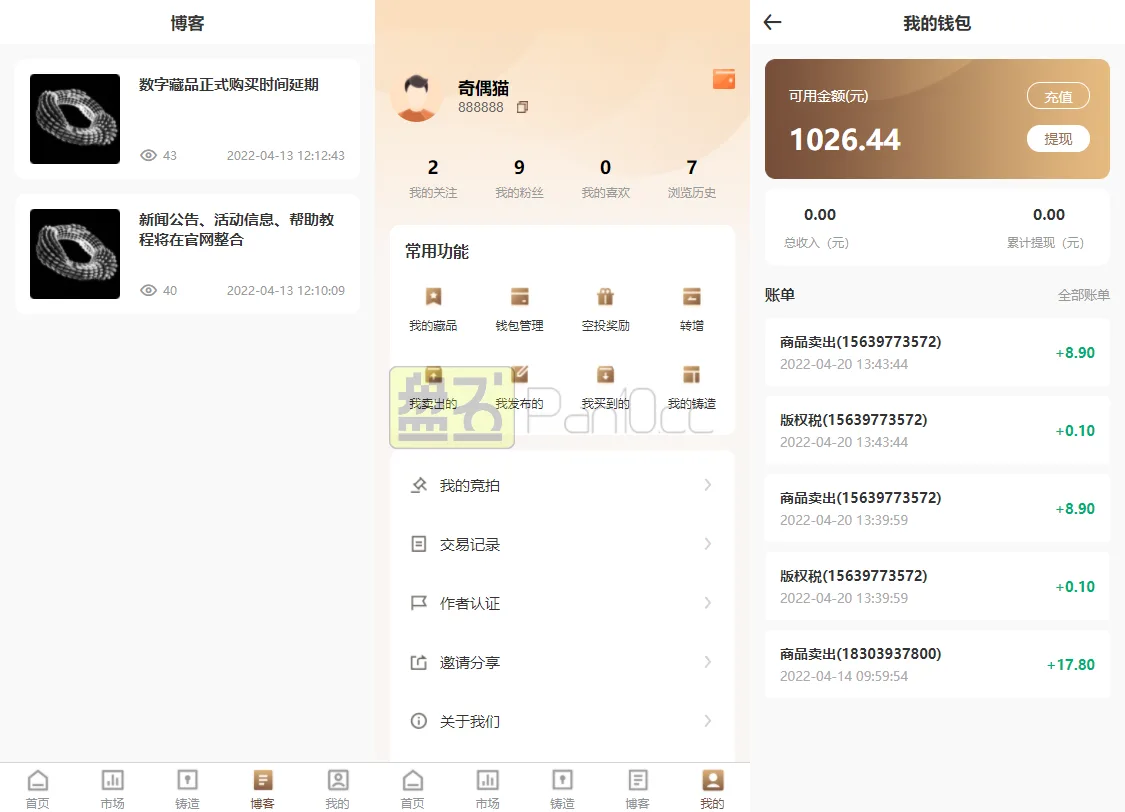Expand the 作者认证 author verification row
Screen dimensions: 1125x812
(x=562, y=603)
